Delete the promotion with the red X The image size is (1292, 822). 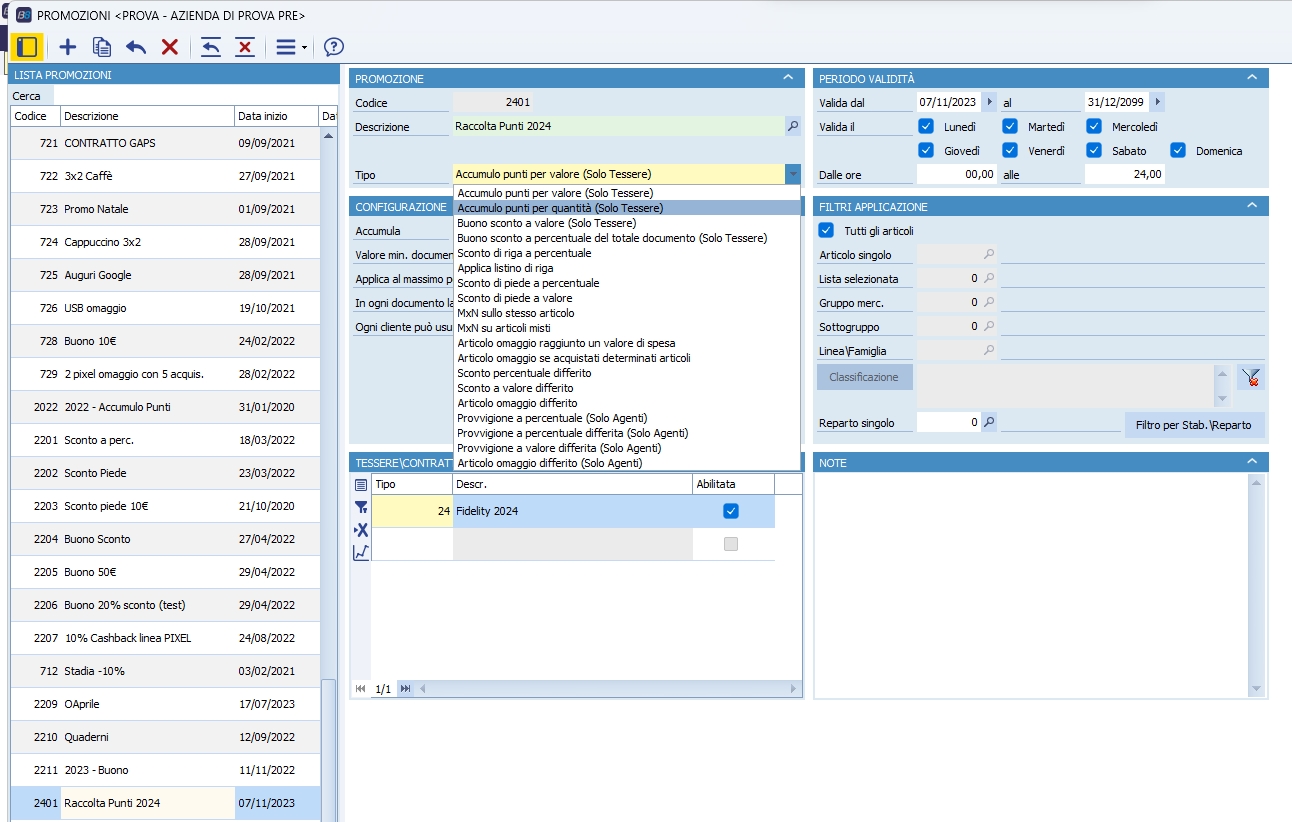(x=170, y=46)
